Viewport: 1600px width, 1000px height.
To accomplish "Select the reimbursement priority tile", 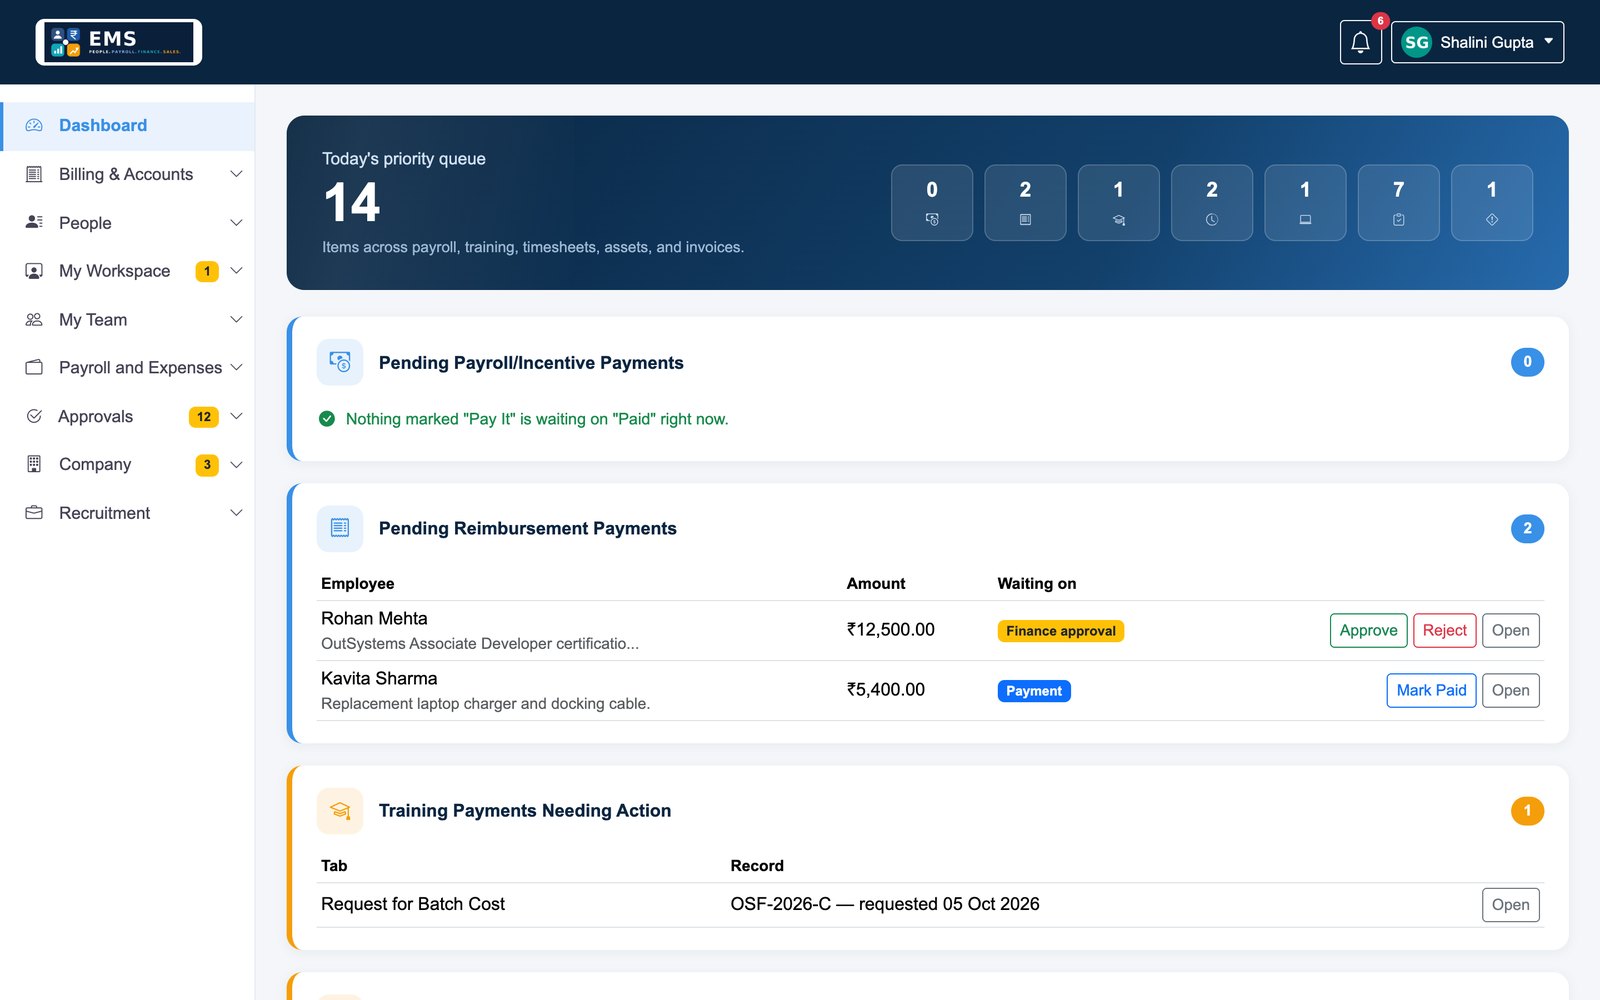I will click(x=1025, y=203).
